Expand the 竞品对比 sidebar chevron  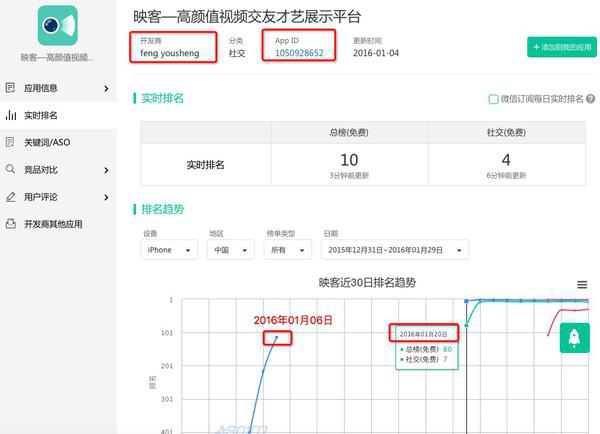106,170
